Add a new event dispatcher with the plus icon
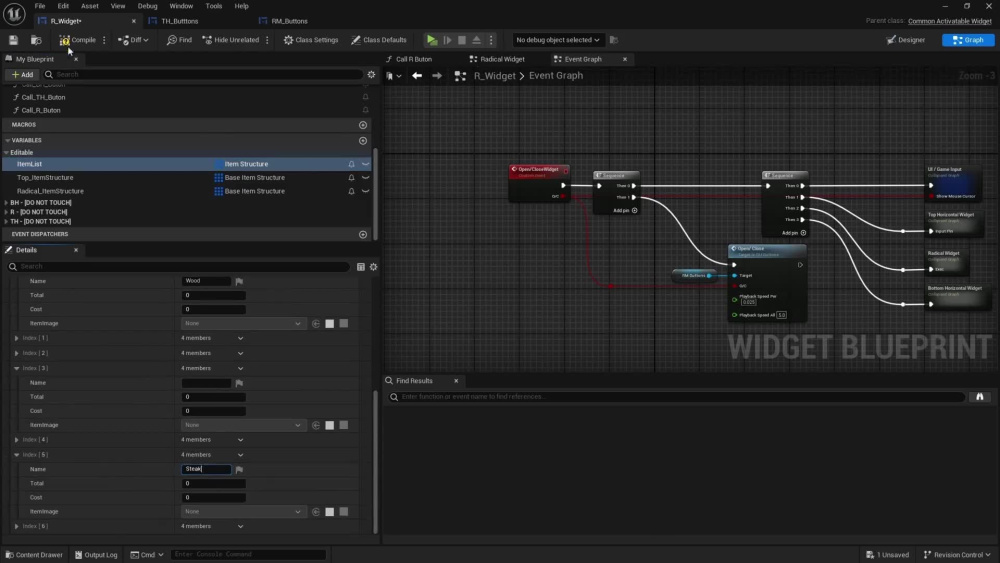Image resolution: width=1000 pixels, height=563 pixels. [363, 234]
